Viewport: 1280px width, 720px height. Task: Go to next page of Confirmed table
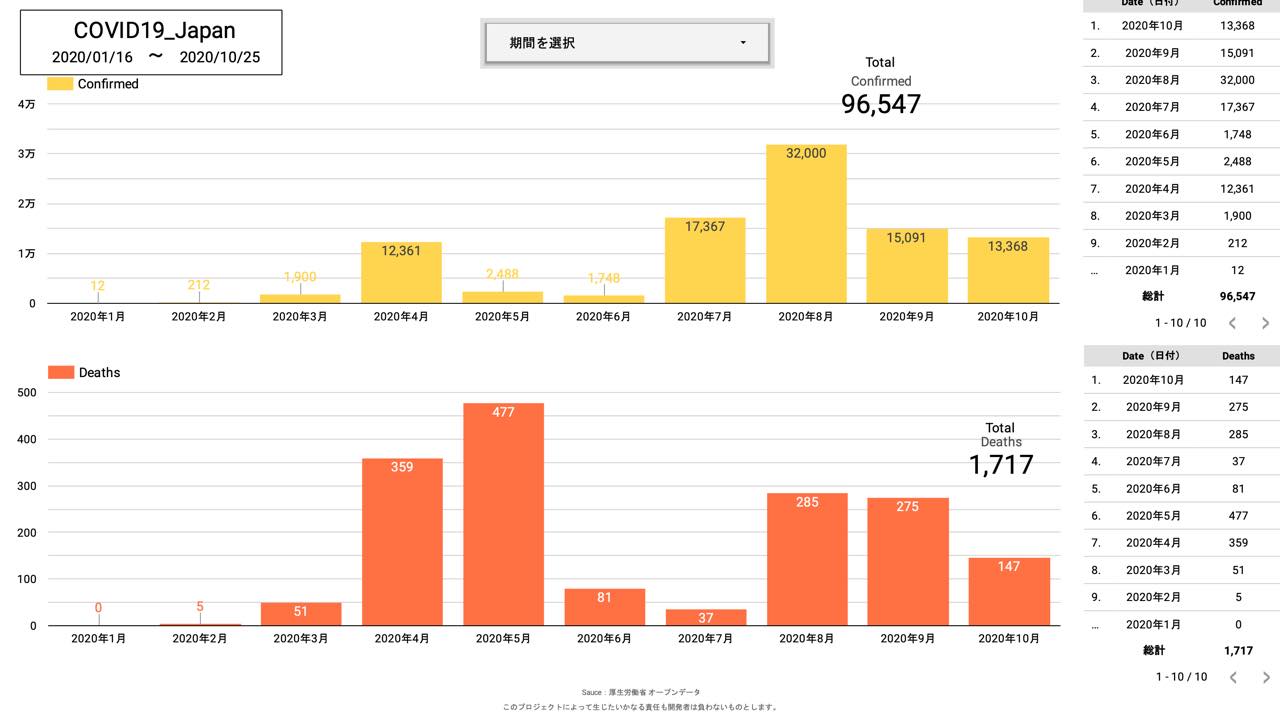click(x=1265, y=323)
